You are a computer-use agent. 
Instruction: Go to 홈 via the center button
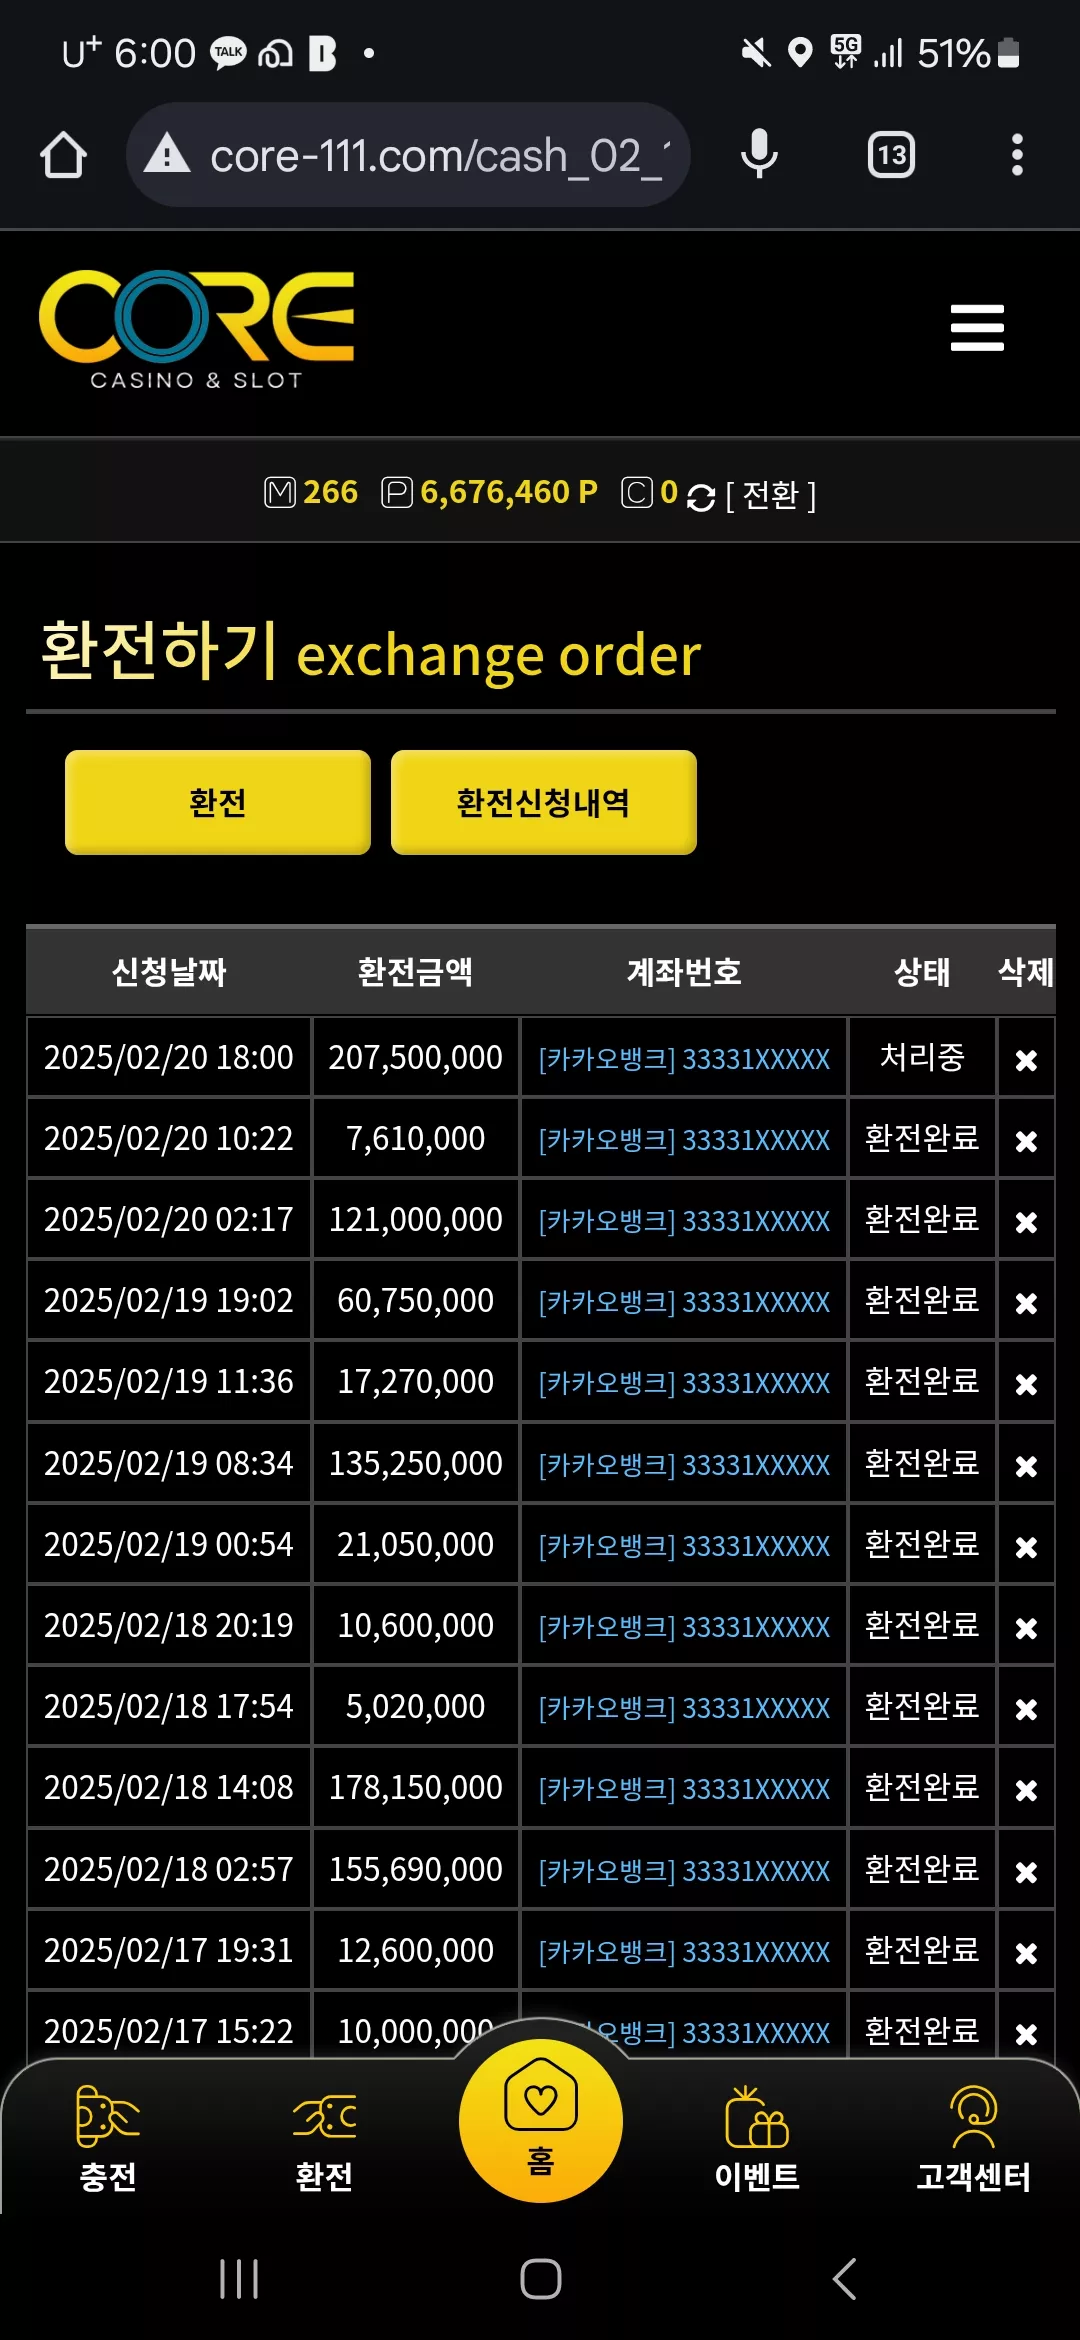pyautogui.click(x=540, y=2120)
